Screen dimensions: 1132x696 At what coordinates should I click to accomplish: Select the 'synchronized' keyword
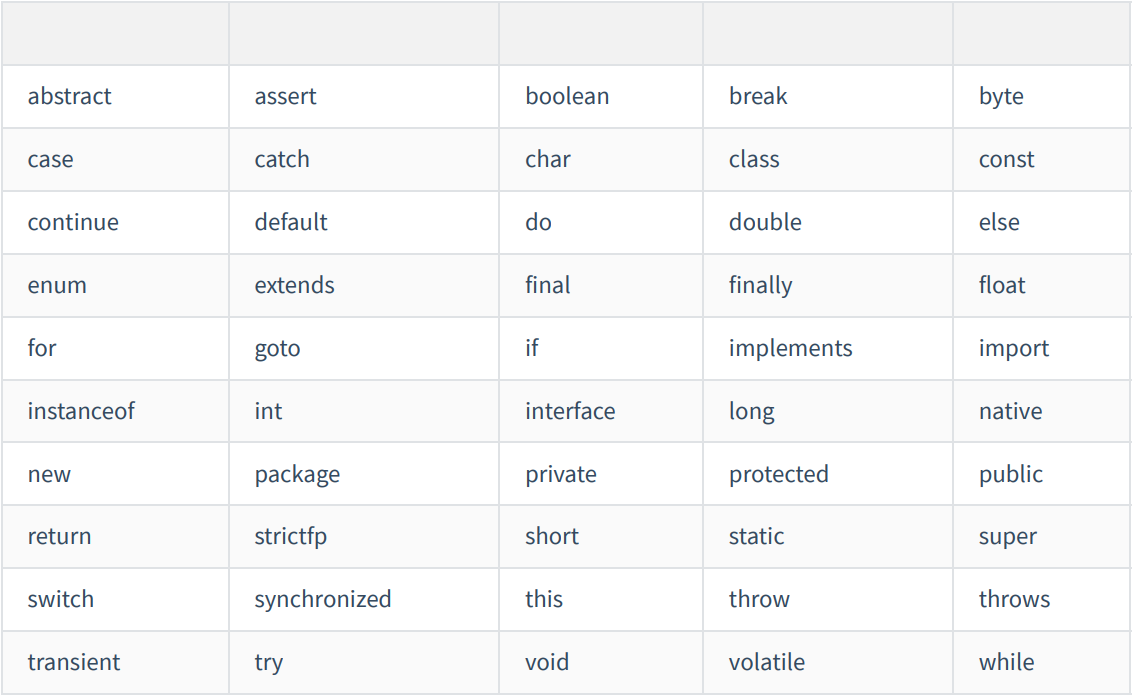(x=323, y=599)
